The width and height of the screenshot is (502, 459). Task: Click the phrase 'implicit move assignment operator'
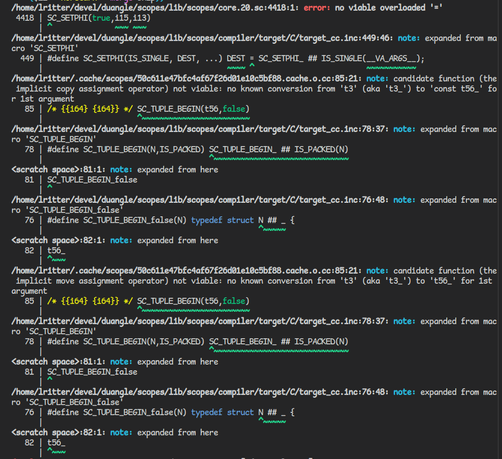coord(92,281)
